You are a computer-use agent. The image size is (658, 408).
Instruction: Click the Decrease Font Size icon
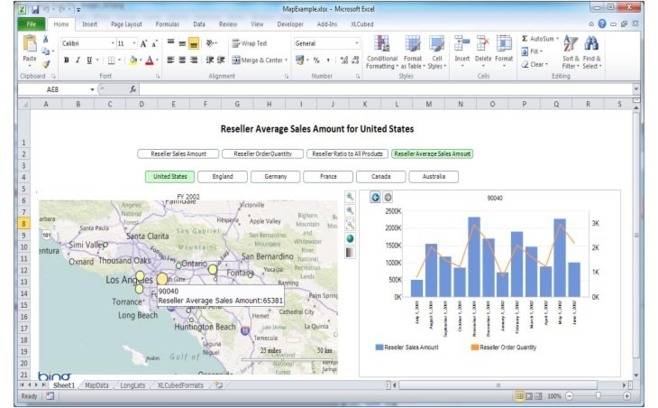click(x=154, y=43)
